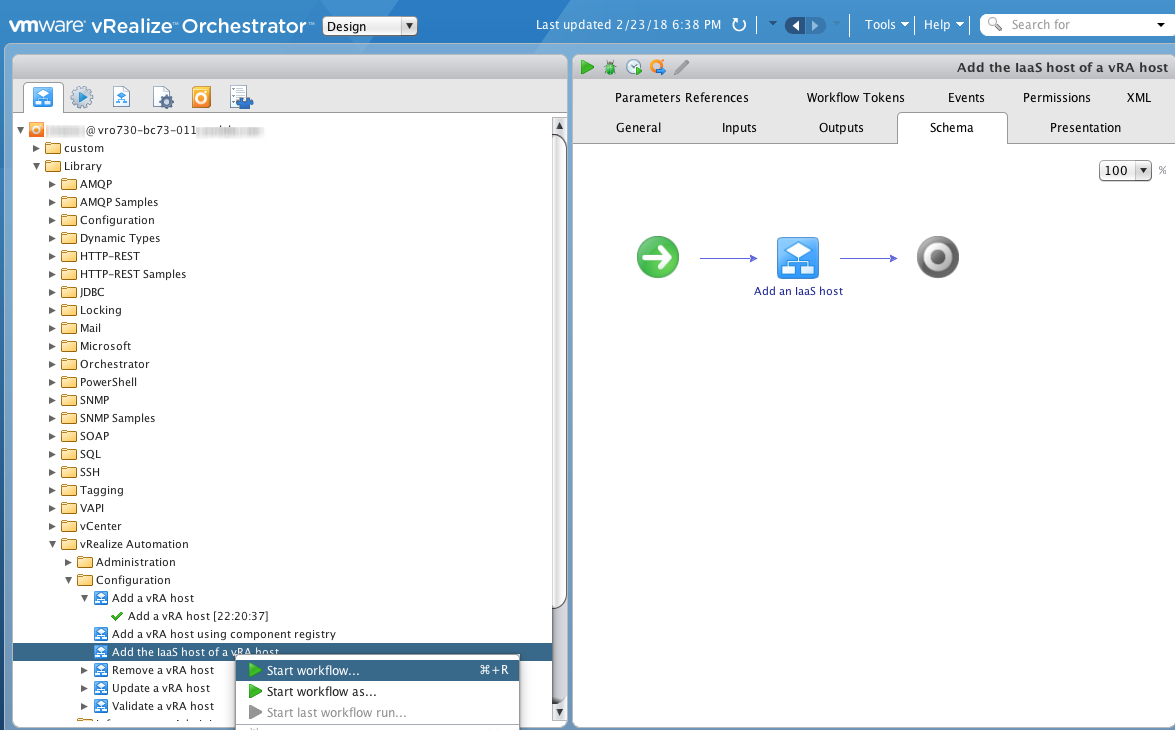Click the orange server icon at the tree root
The height and width of the screenshot is (730, 1175).
pos(36,130)
